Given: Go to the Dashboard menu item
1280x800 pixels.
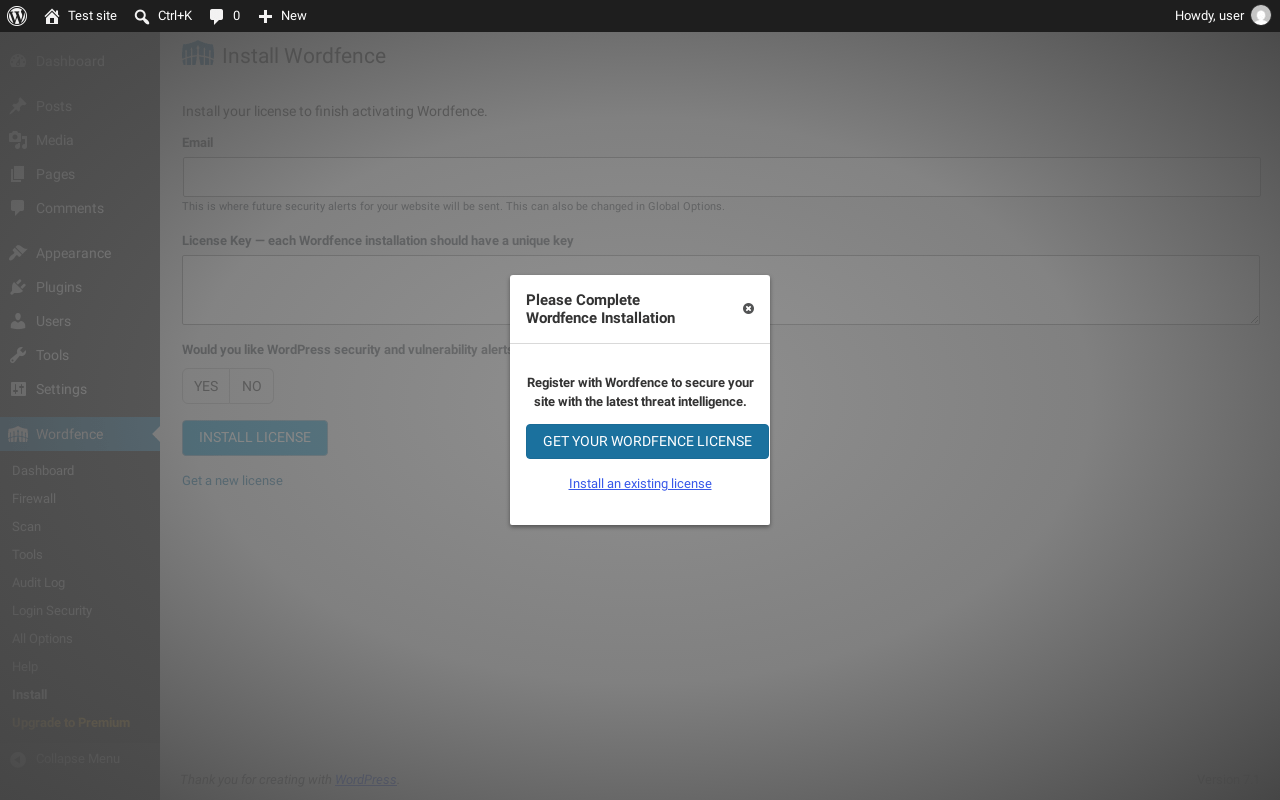Looking at the screenshot, I should click(80, 61).
